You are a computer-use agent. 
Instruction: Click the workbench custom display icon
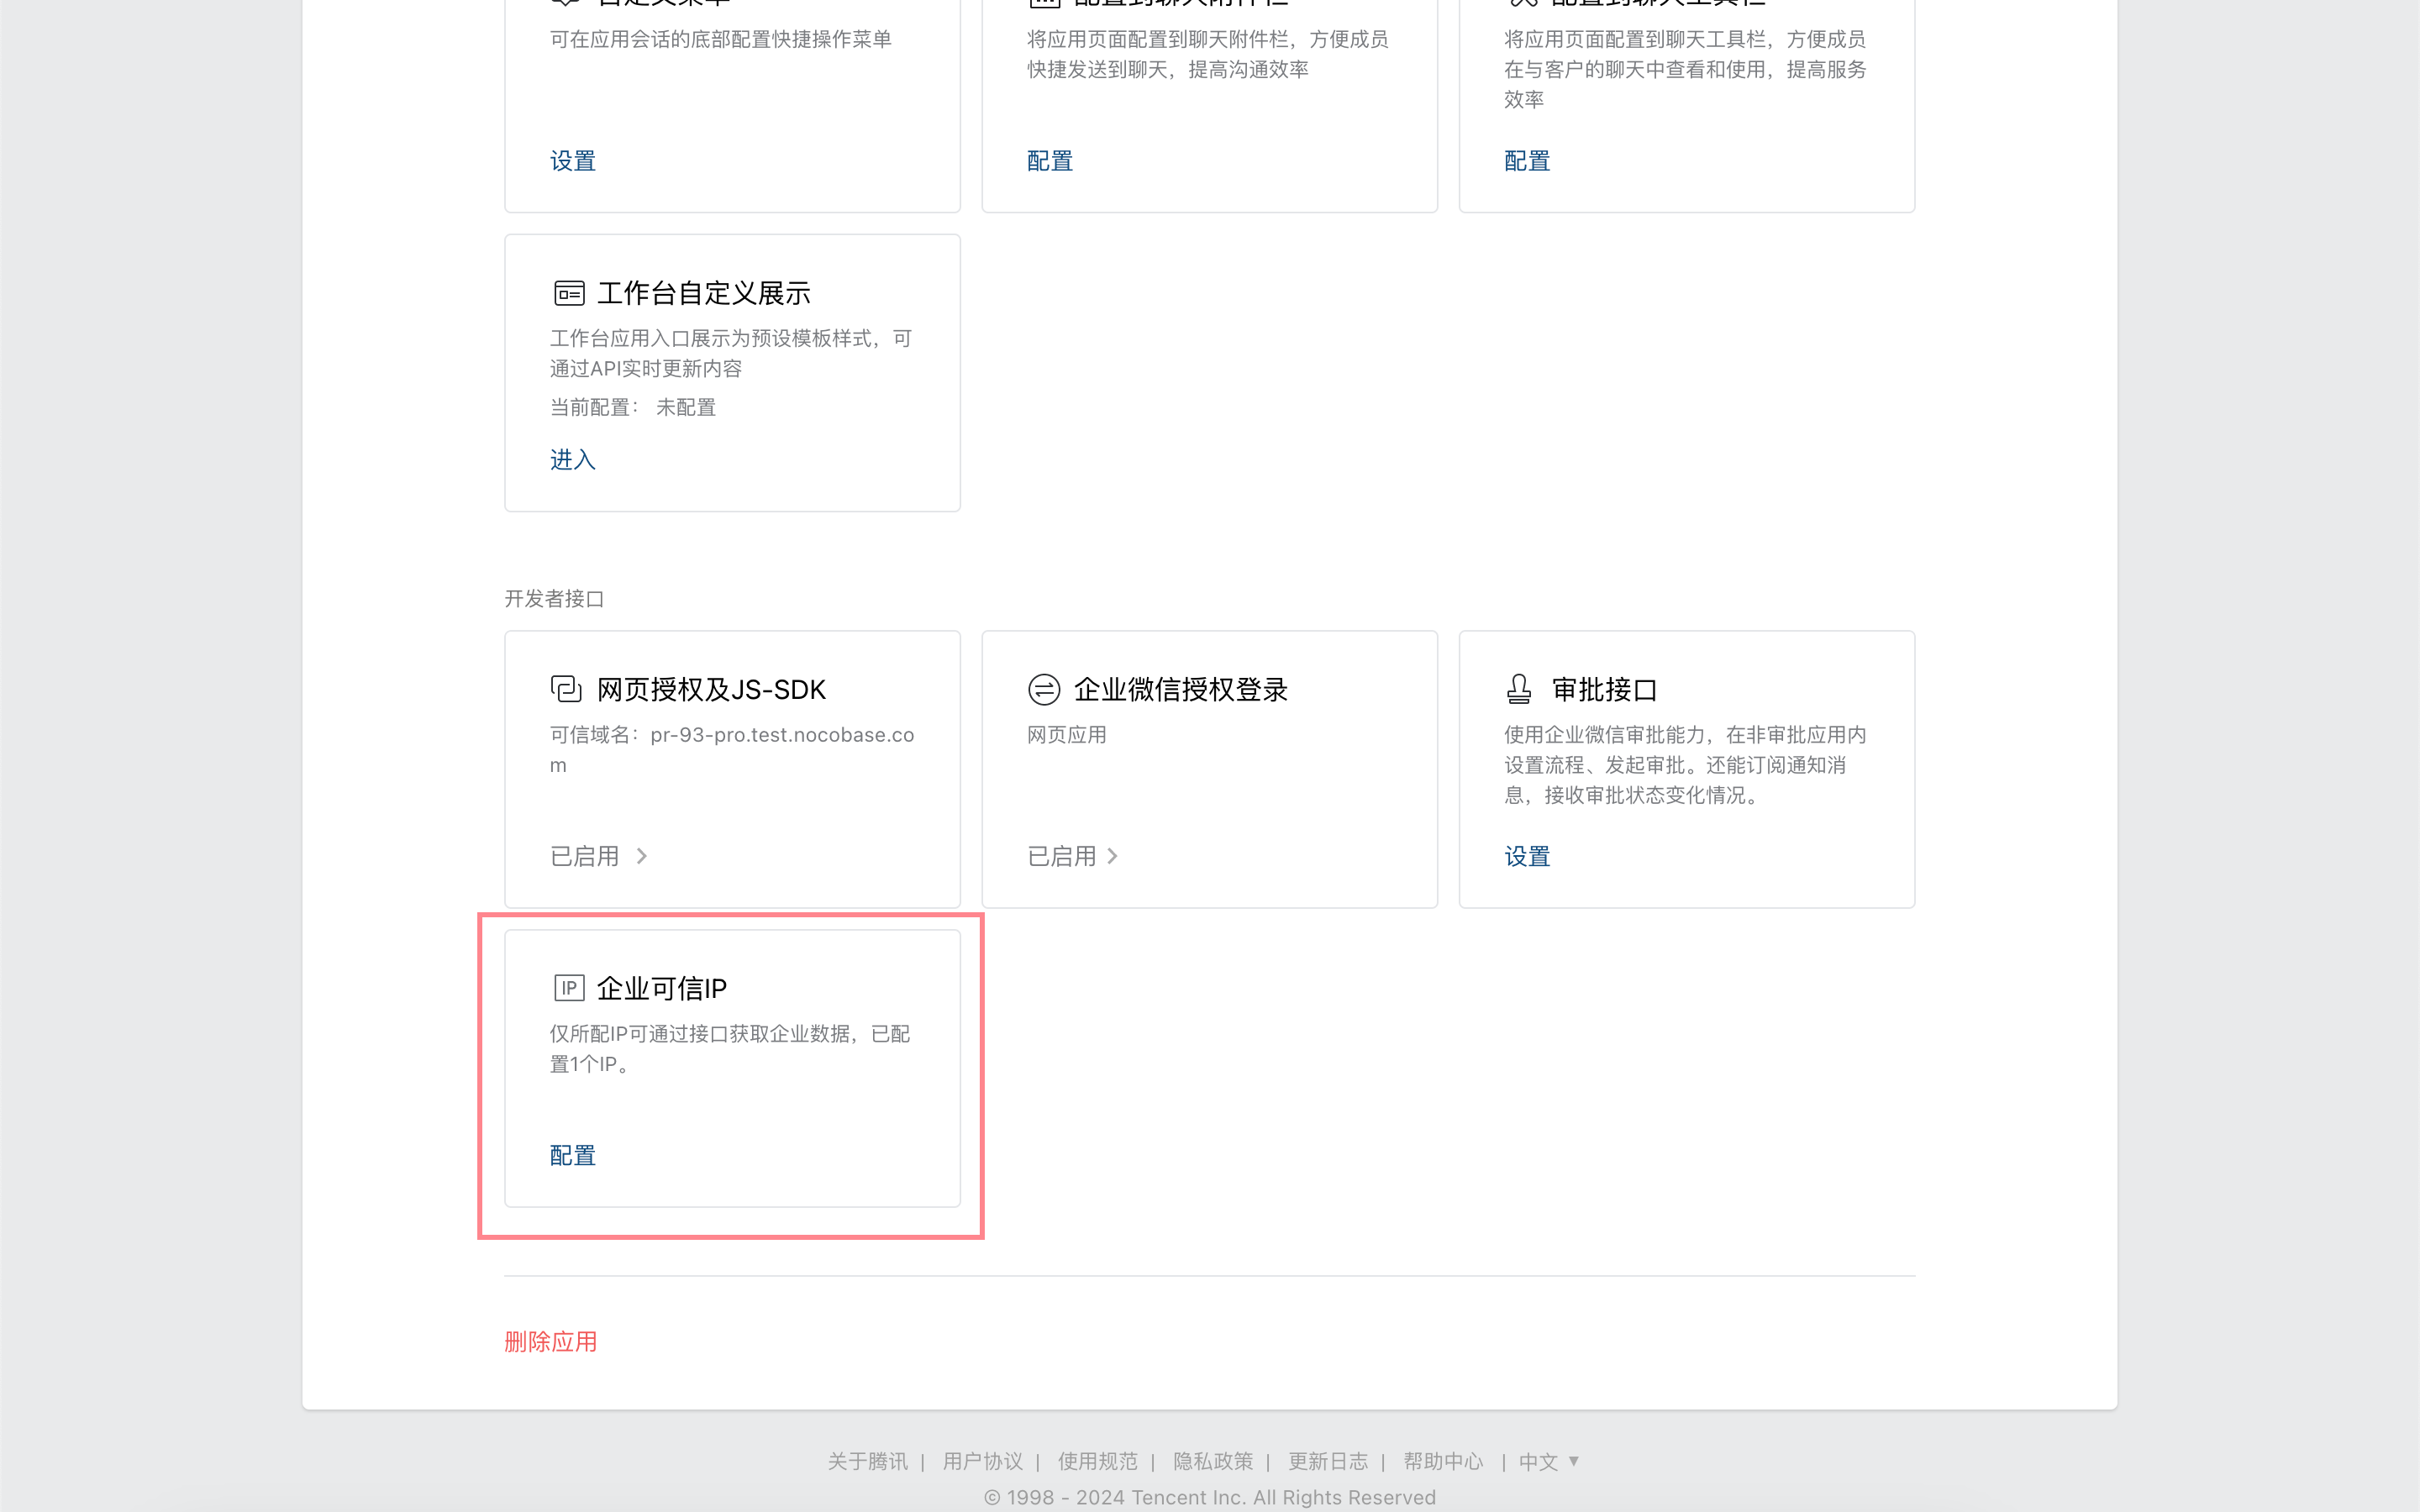[x=569, y=293]
